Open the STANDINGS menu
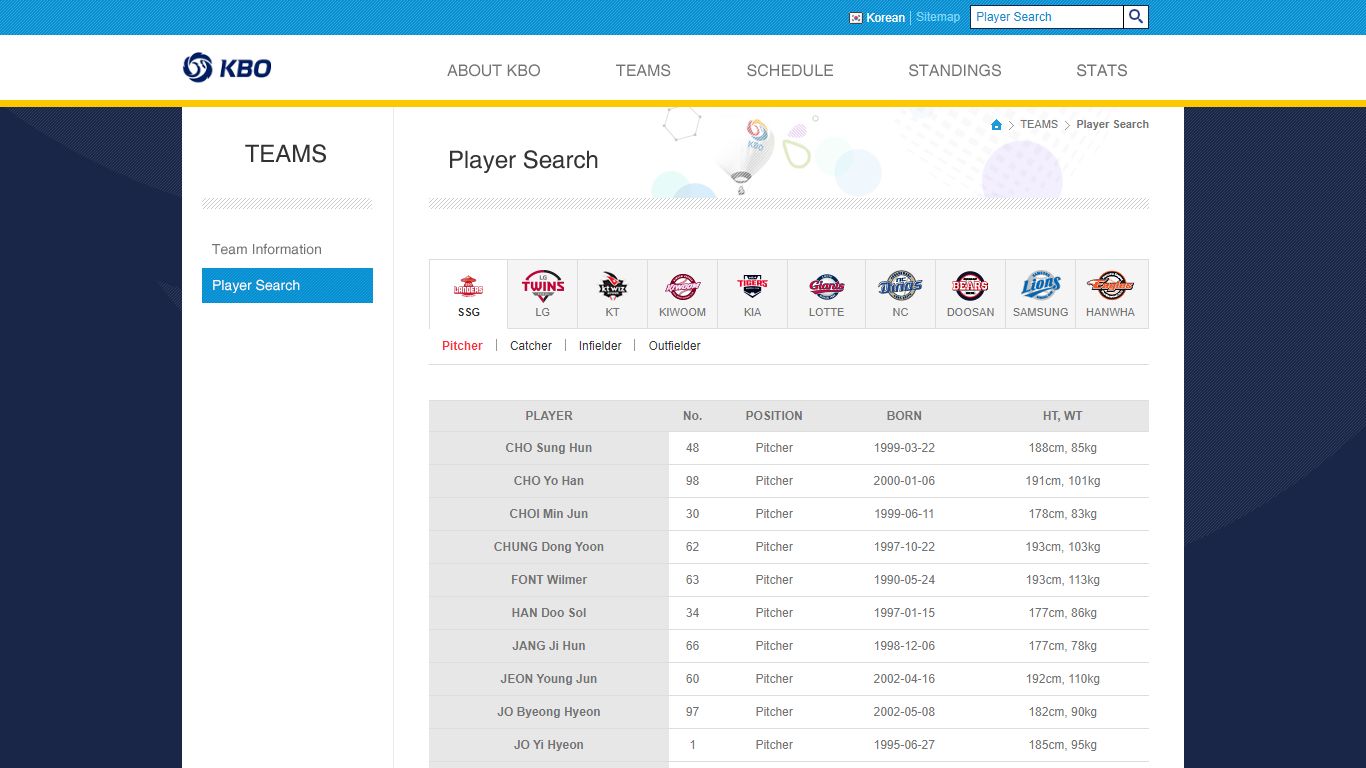The height and width of the screenshot is (768, 1366). 955,71
